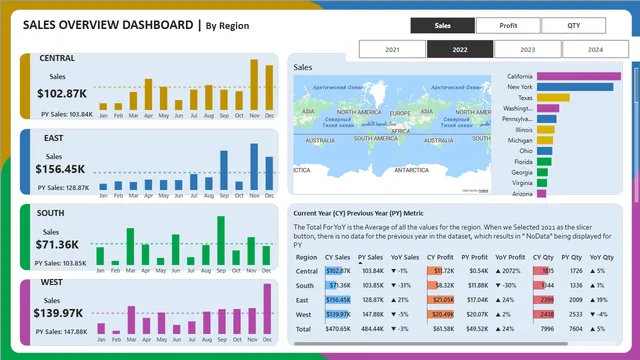Image resolution: width=640 pixels, height=360 pixels.
Task: Sort table by PY Qty column header
Action: coord(571,257)
